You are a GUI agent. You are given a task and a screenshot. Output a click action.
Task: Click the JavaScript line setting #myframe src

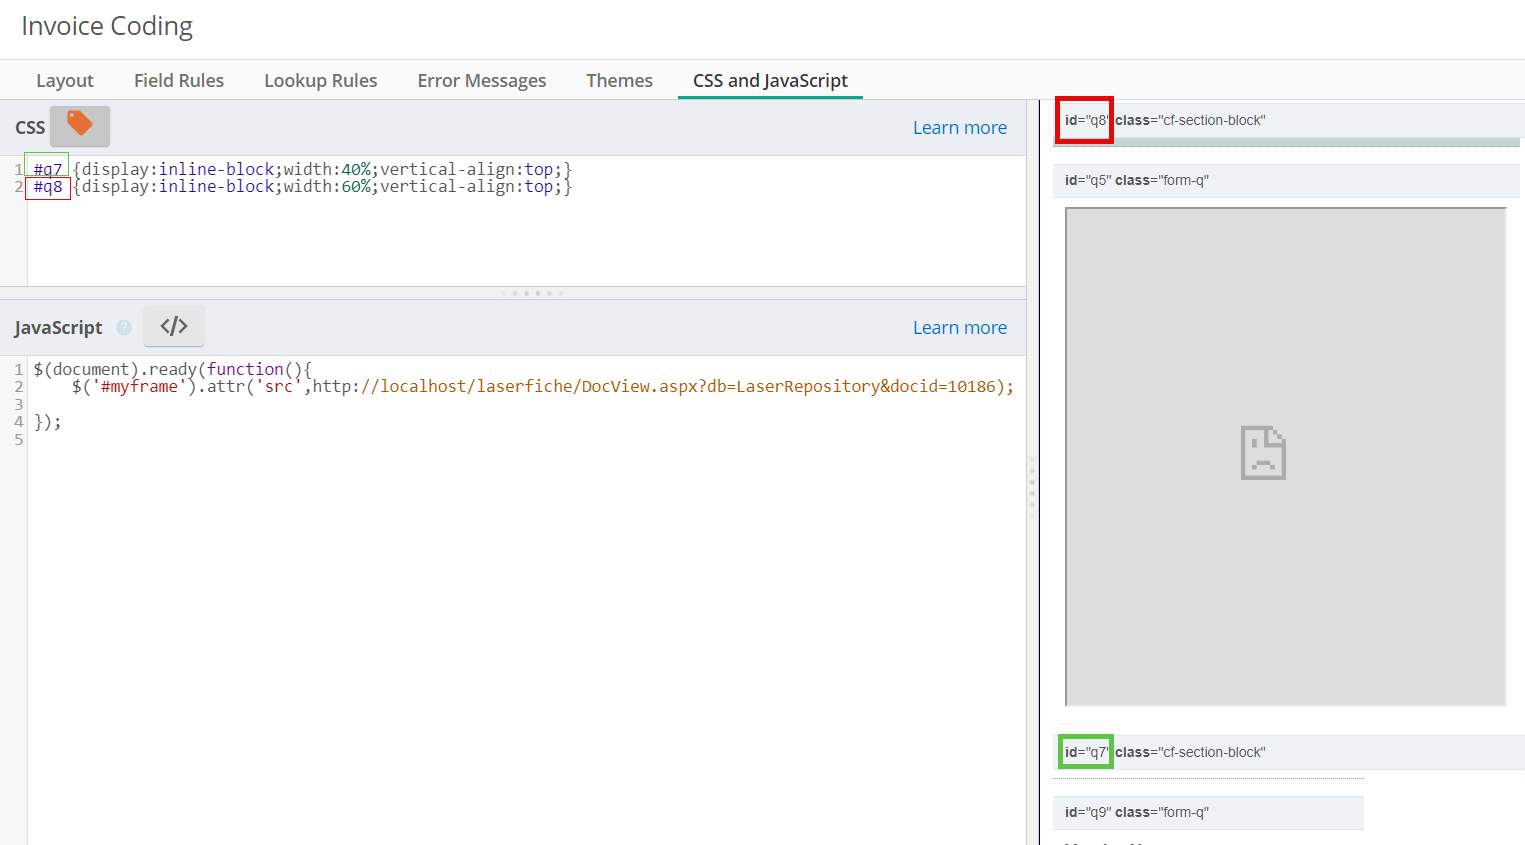point(542,386)
